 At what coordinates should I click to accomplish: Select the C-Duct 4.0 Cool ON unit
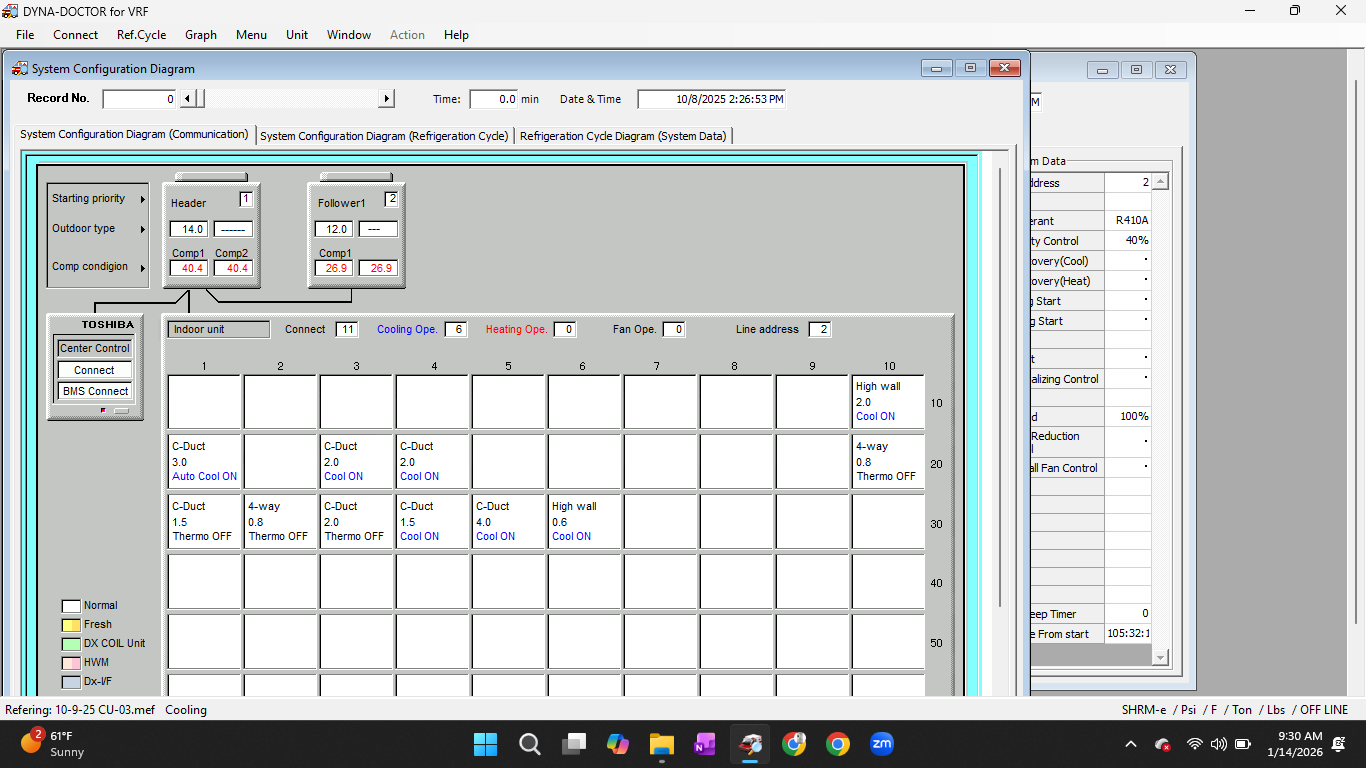coord(508,521)
